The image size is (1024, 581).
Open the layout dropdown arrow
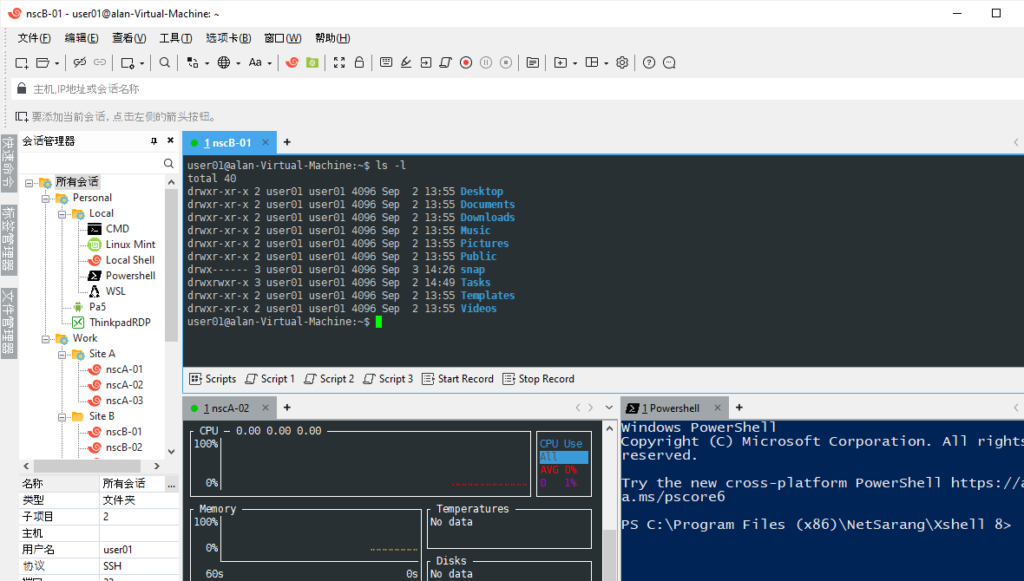click(605, 62)
